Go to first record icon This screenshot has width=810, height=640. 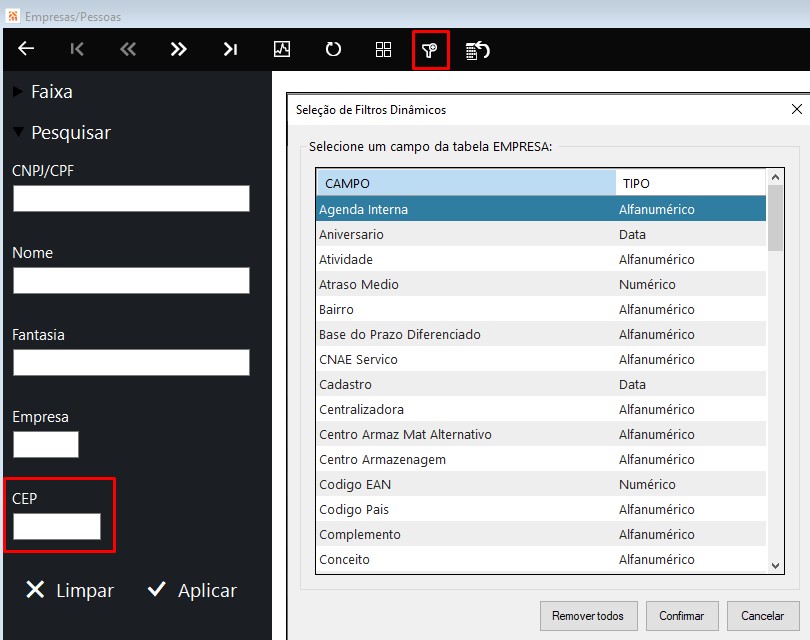(77, 49)
